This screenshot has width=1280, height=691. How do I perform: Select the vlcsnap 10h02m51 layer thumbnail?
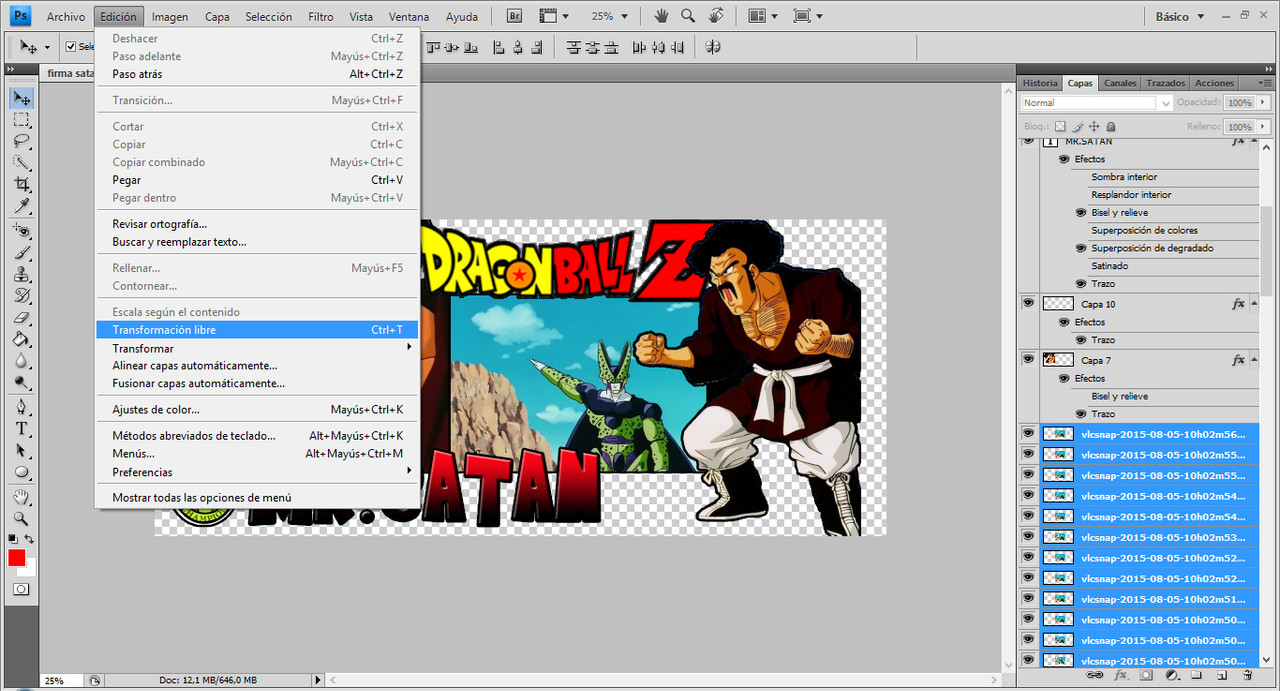[x=1057, y=598]
